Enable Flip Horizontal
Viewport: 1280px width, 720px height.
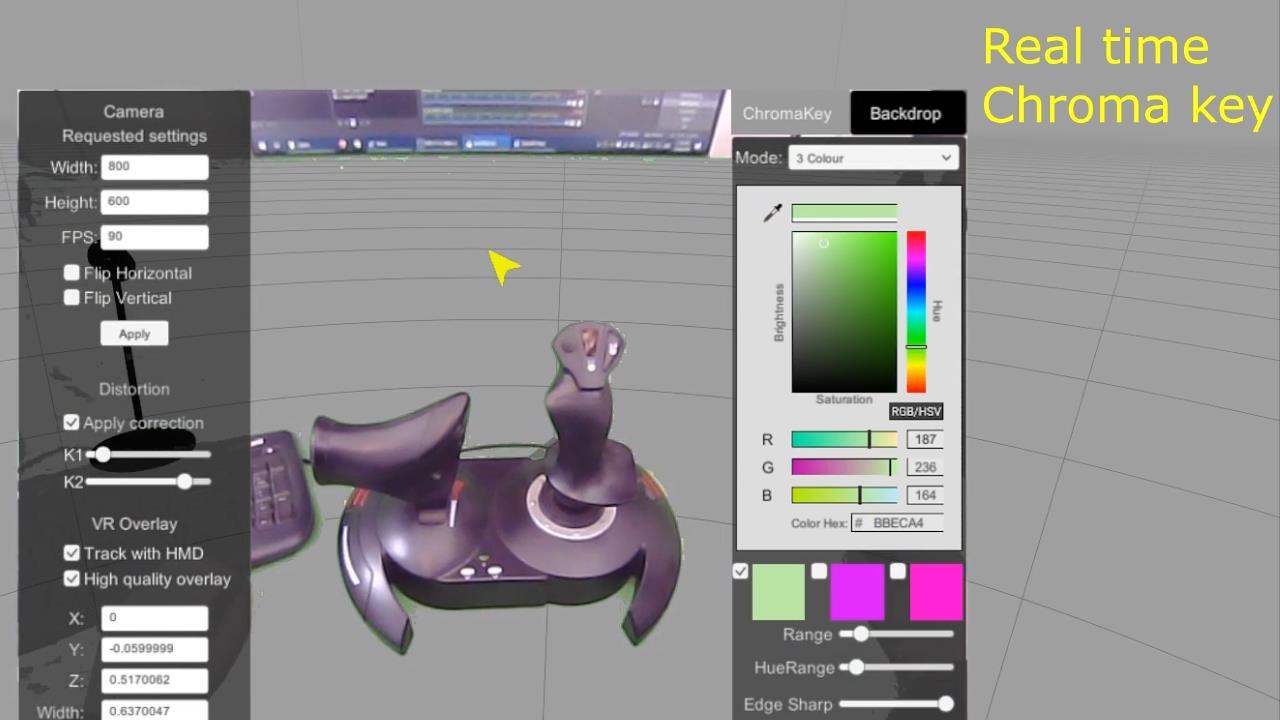(71, 272)
